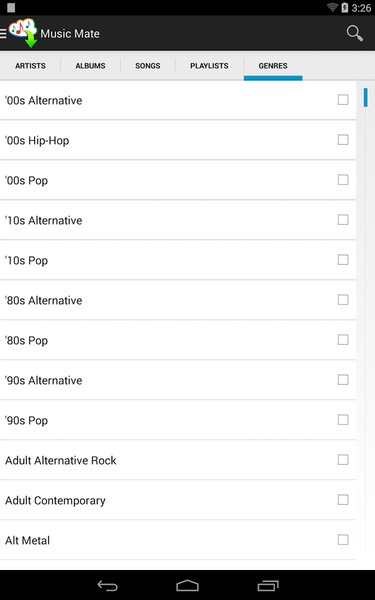Open the '90s Pop genre entry
The height and width of the screenshot is (600, 375).
(178, 420)
